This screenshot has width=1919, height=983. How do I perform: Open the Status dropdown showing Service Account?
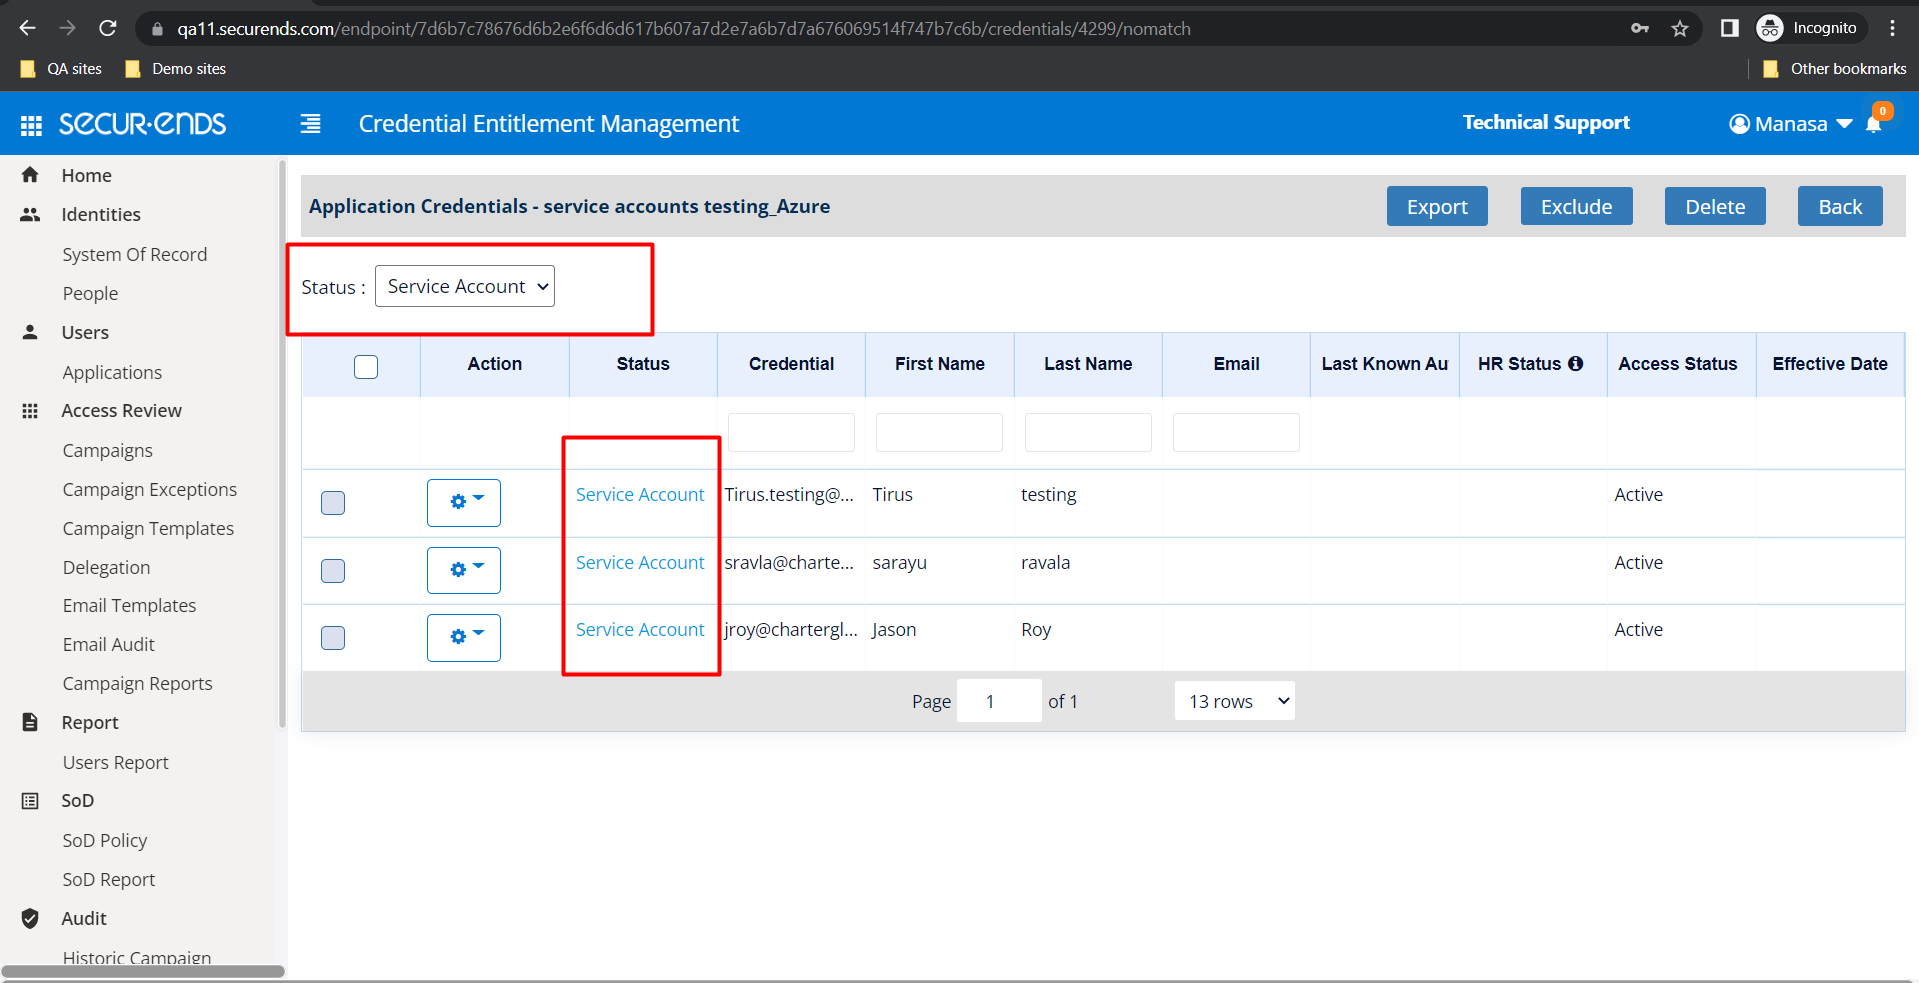tap(464, 286)
